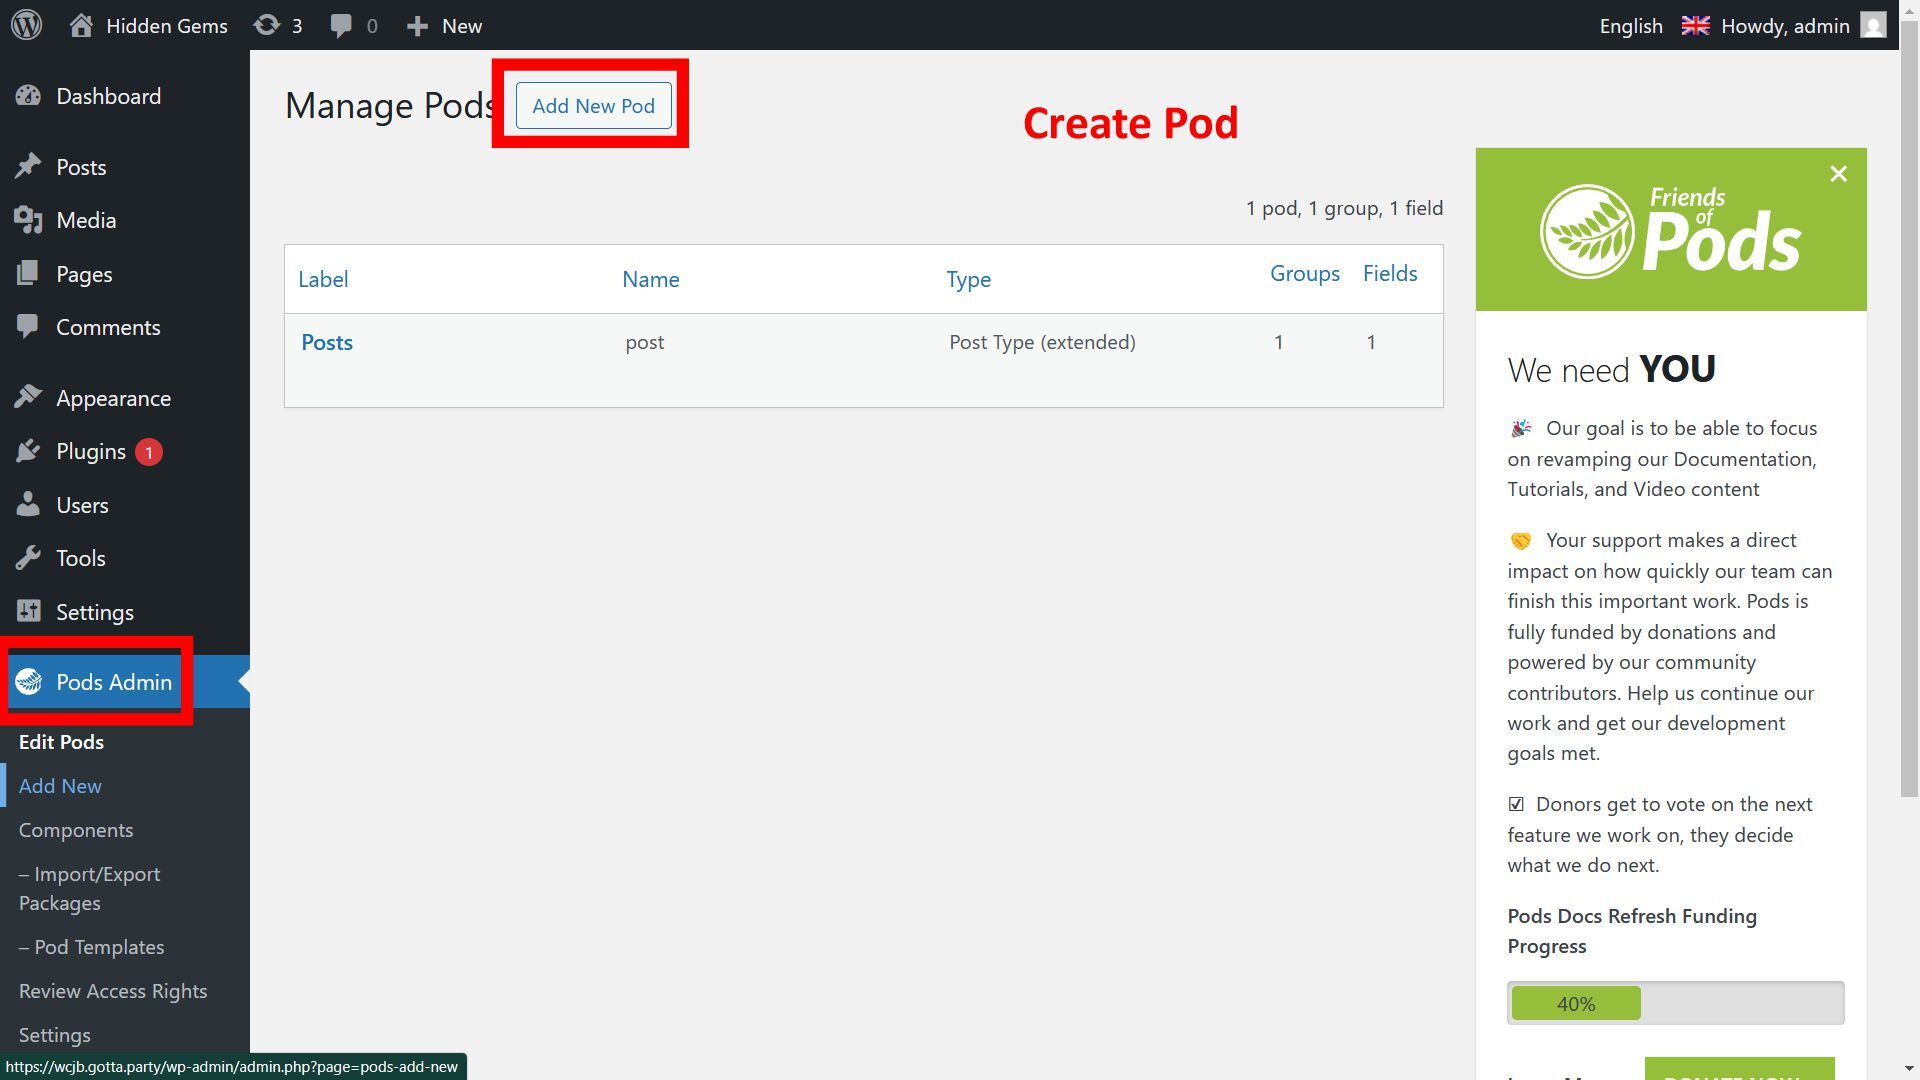Select Add New in Pods submenu
Screen dimensions: 1920x1080
(x=60, y=786)
